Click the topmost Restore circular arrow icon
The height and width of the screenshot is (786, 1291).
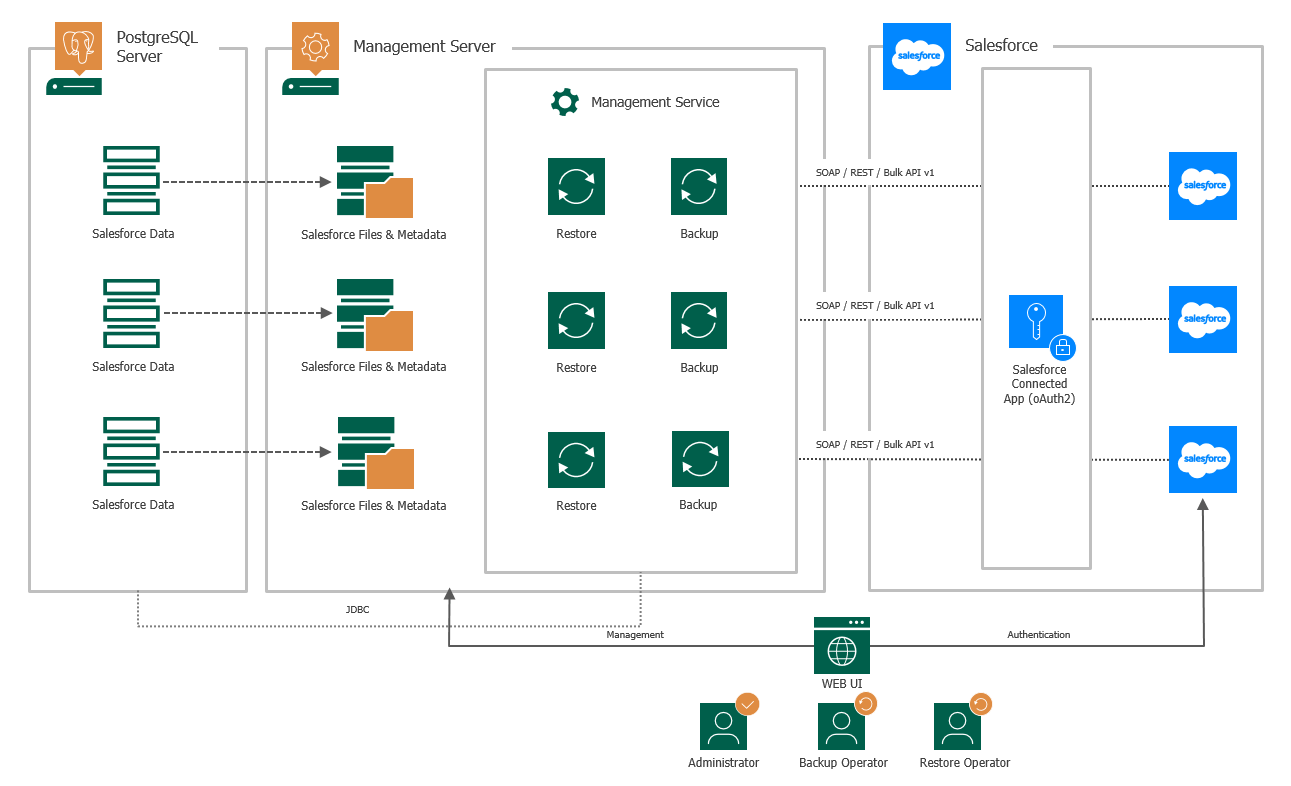(575, 186)
